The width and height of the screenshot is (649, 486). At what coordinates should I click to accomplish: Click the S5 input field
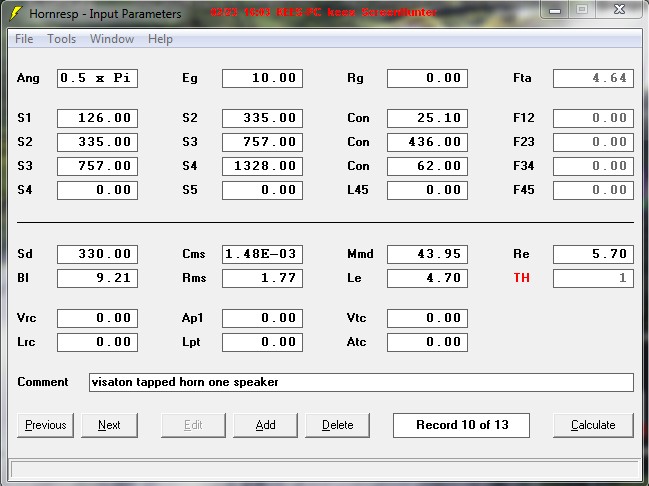pyautogui.click(x=262, y=190)
